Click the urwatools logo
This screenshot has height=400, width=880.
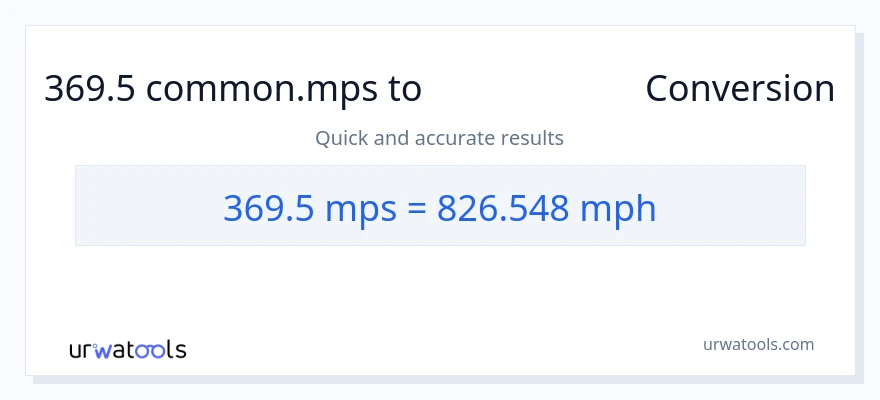click(x=127, y=350)
